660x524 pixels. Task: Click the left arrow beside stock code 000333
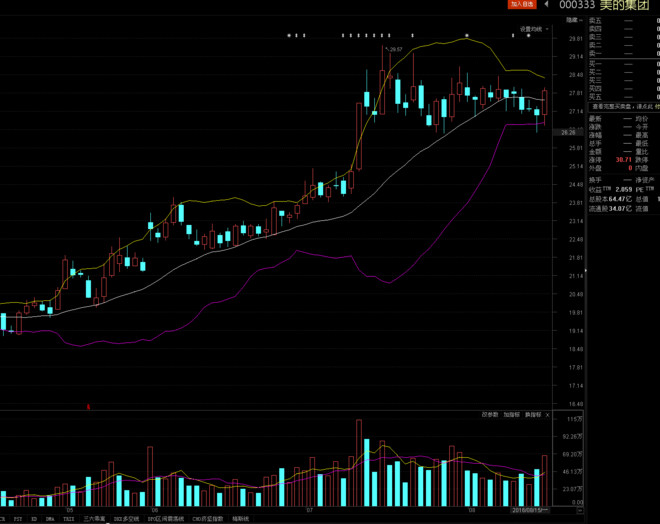546,4
